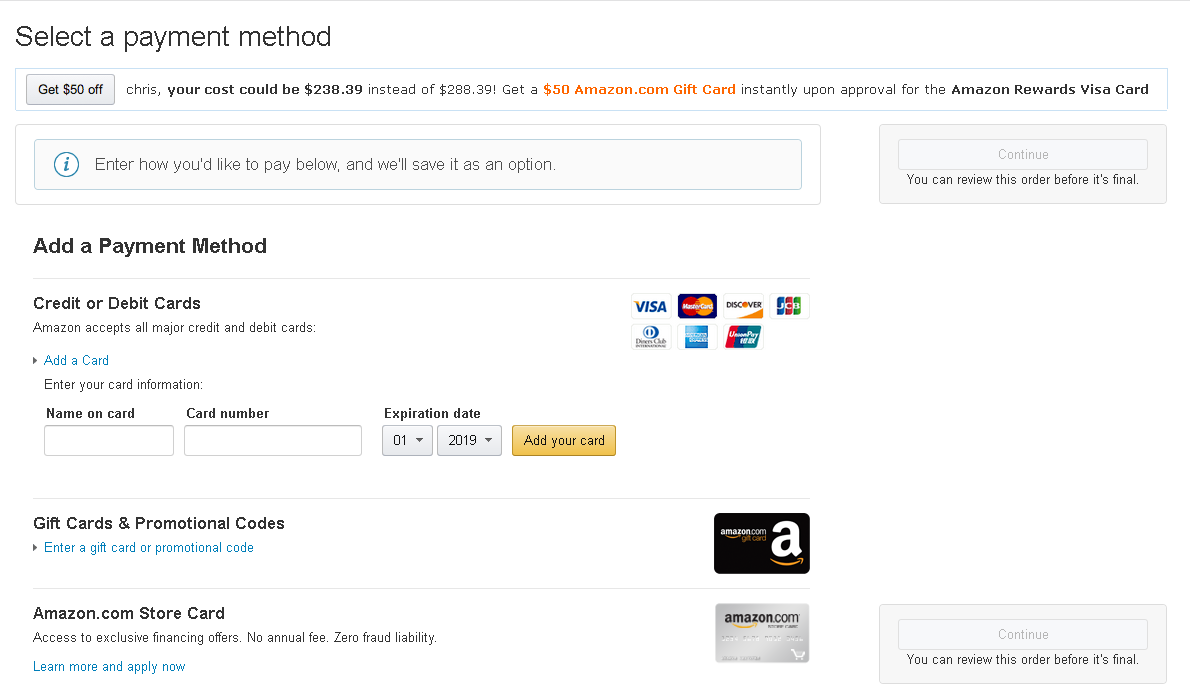Collapse the Add a Card section
The width and height of the screenshot is (1190, 699).
[76, 360]
